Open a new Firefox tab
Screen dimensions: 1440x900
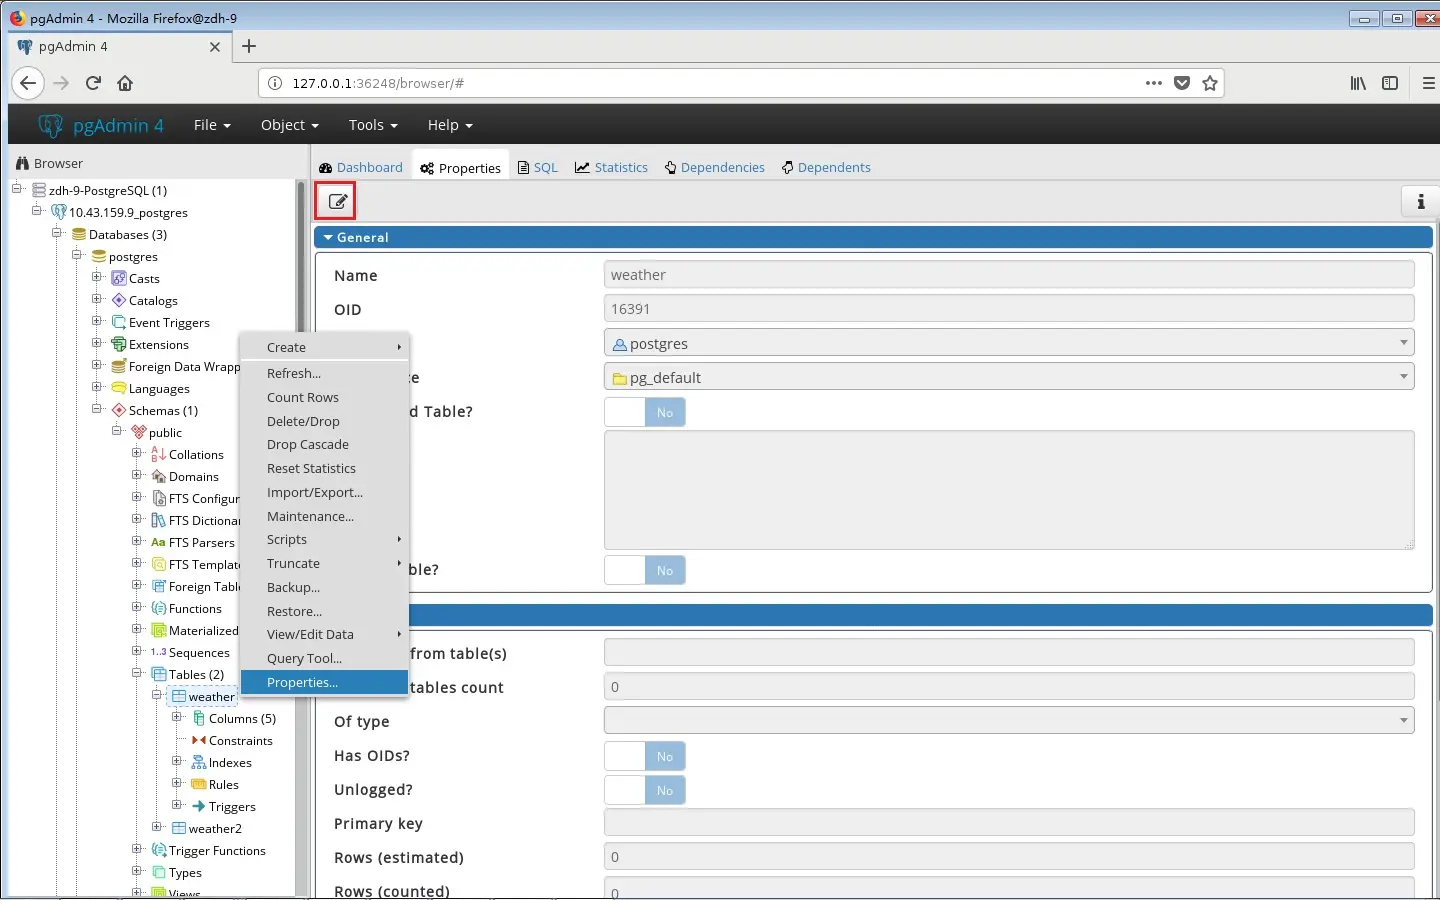pyautogui.click(x=249, y=46)
